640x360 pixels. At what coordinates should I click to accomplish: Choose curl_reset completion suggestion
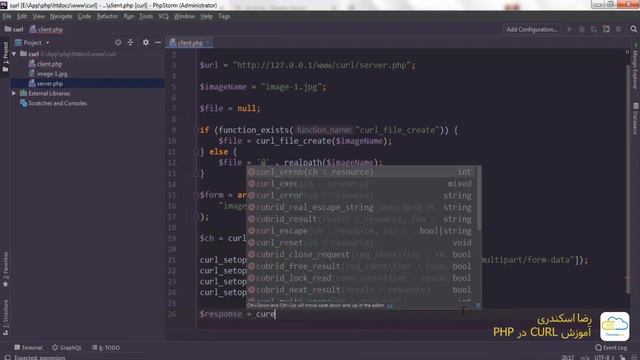[x=361, y=243]
